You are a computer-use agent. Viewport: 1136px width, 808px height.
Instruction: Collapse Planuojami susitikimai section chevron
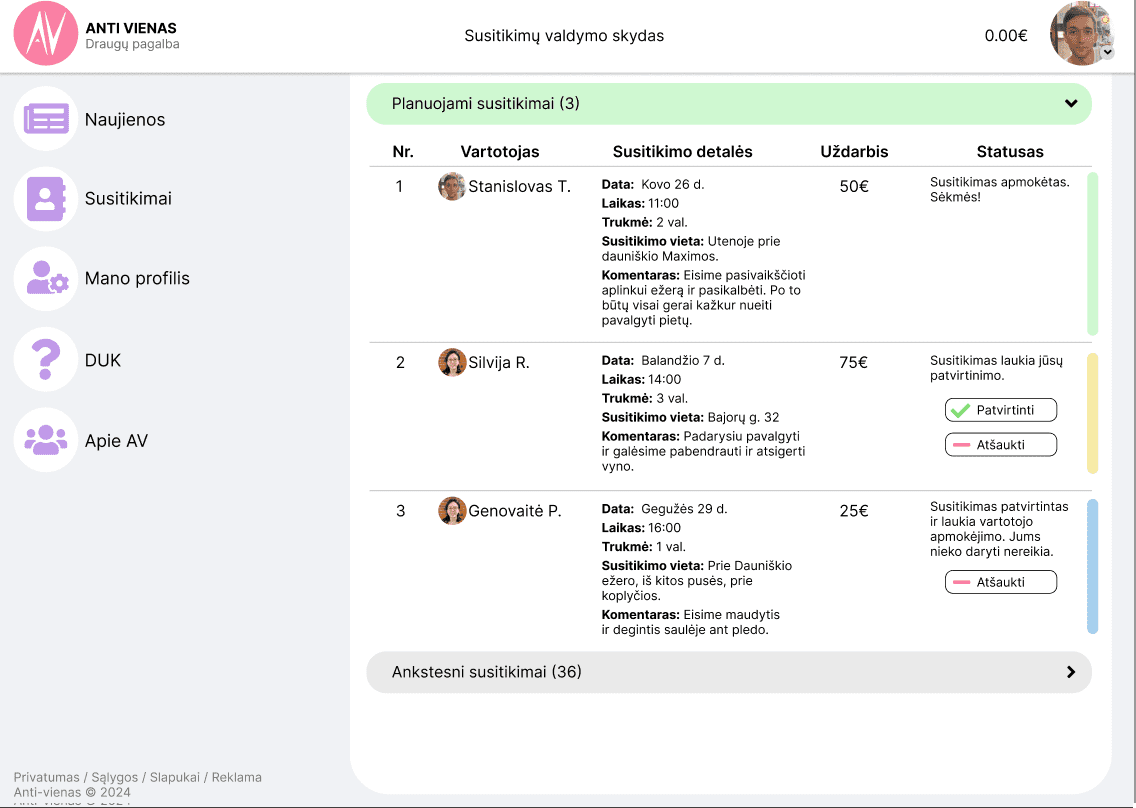coord(1071,104)
